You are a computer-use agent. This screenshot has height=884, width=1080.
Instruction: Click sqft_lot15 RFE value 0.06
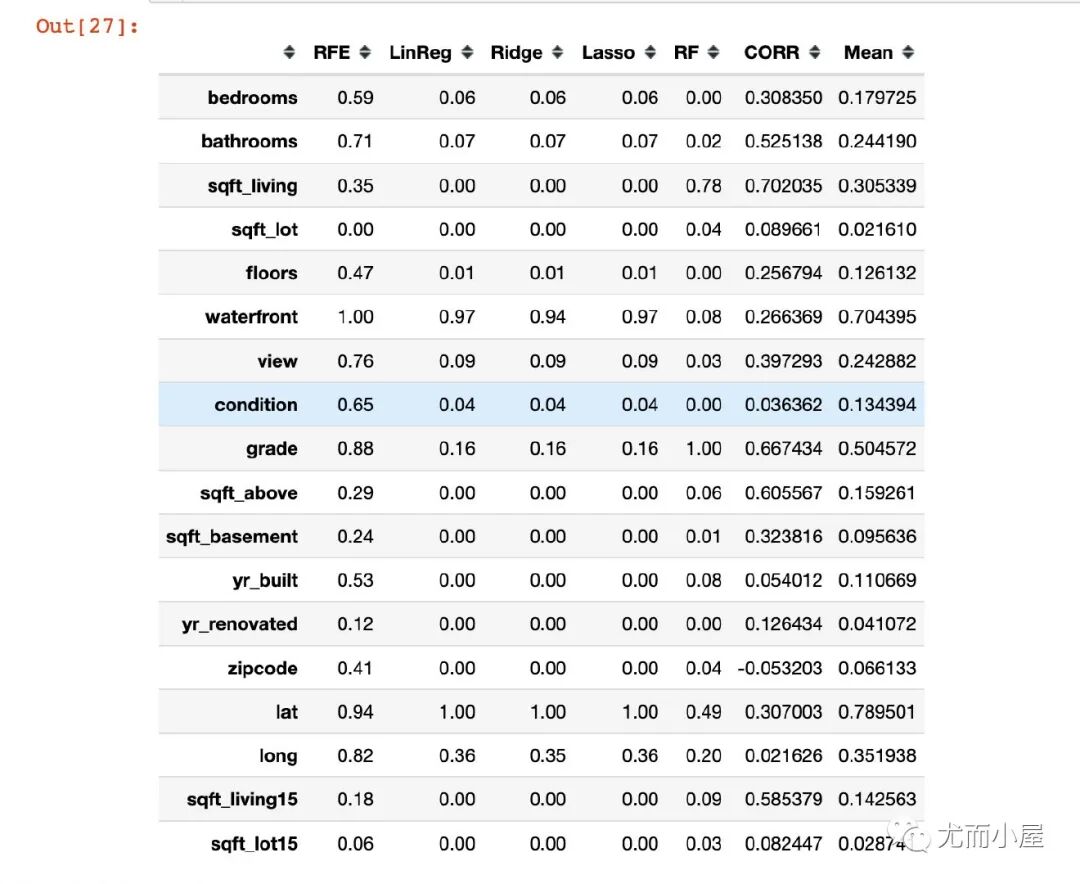[x=355, y=843]
